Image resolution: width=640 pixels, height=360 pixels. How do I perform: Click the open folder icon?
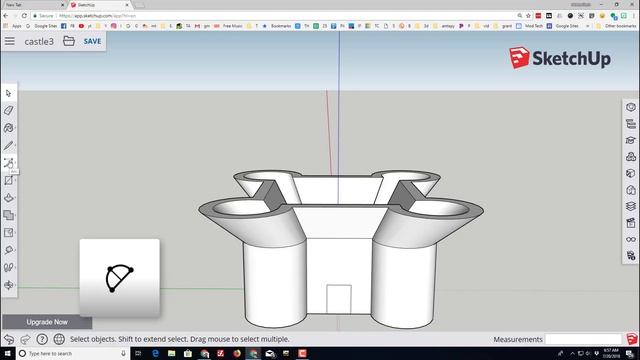pyautogui.click(x=69, y=41)
